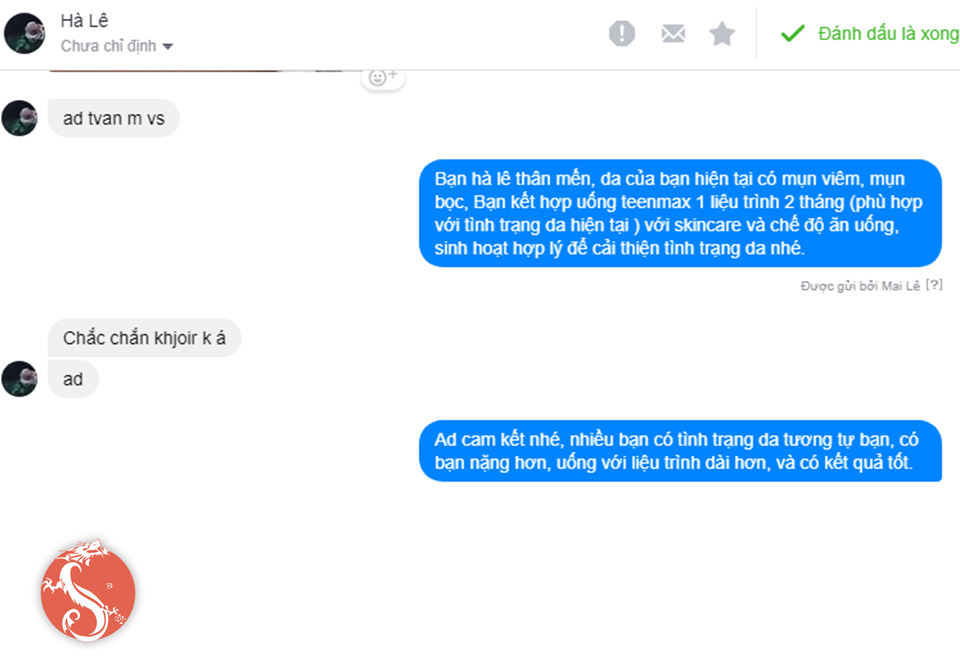The image size is (960, 666).
Task: Select the 'Chắc chắn khjoir k á' message
Action: point(144,338)
